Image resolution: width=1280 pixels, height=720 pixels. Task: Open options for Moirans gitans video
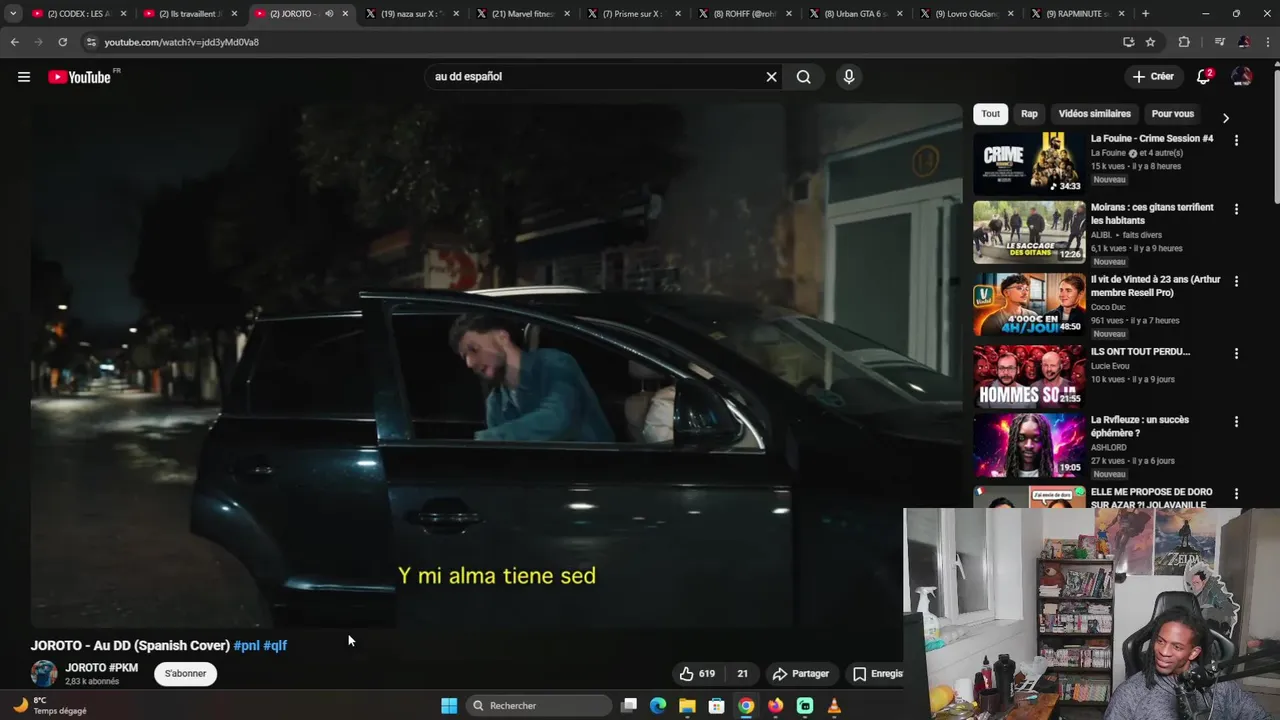point(1236,210)
